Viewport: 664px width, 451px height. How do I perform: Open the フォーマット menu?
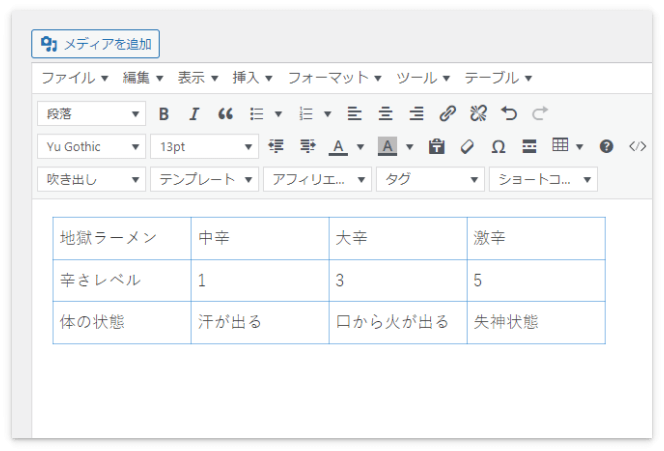pyautogui.click(x=335, y=78)
